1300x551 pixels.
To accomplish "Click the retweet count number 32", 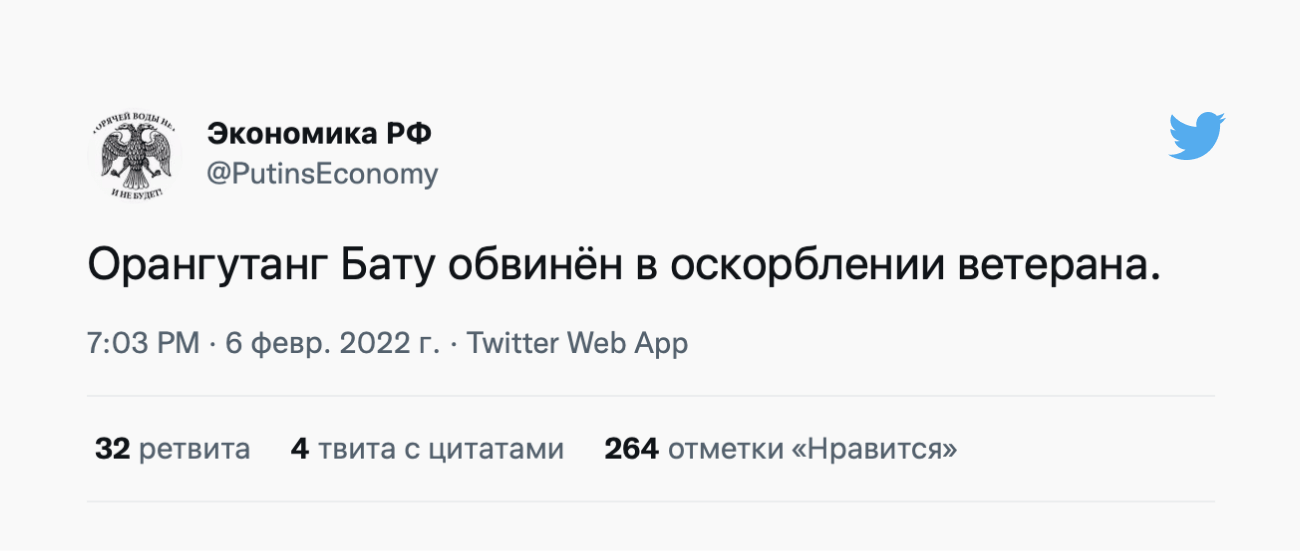I will (113, 449).
